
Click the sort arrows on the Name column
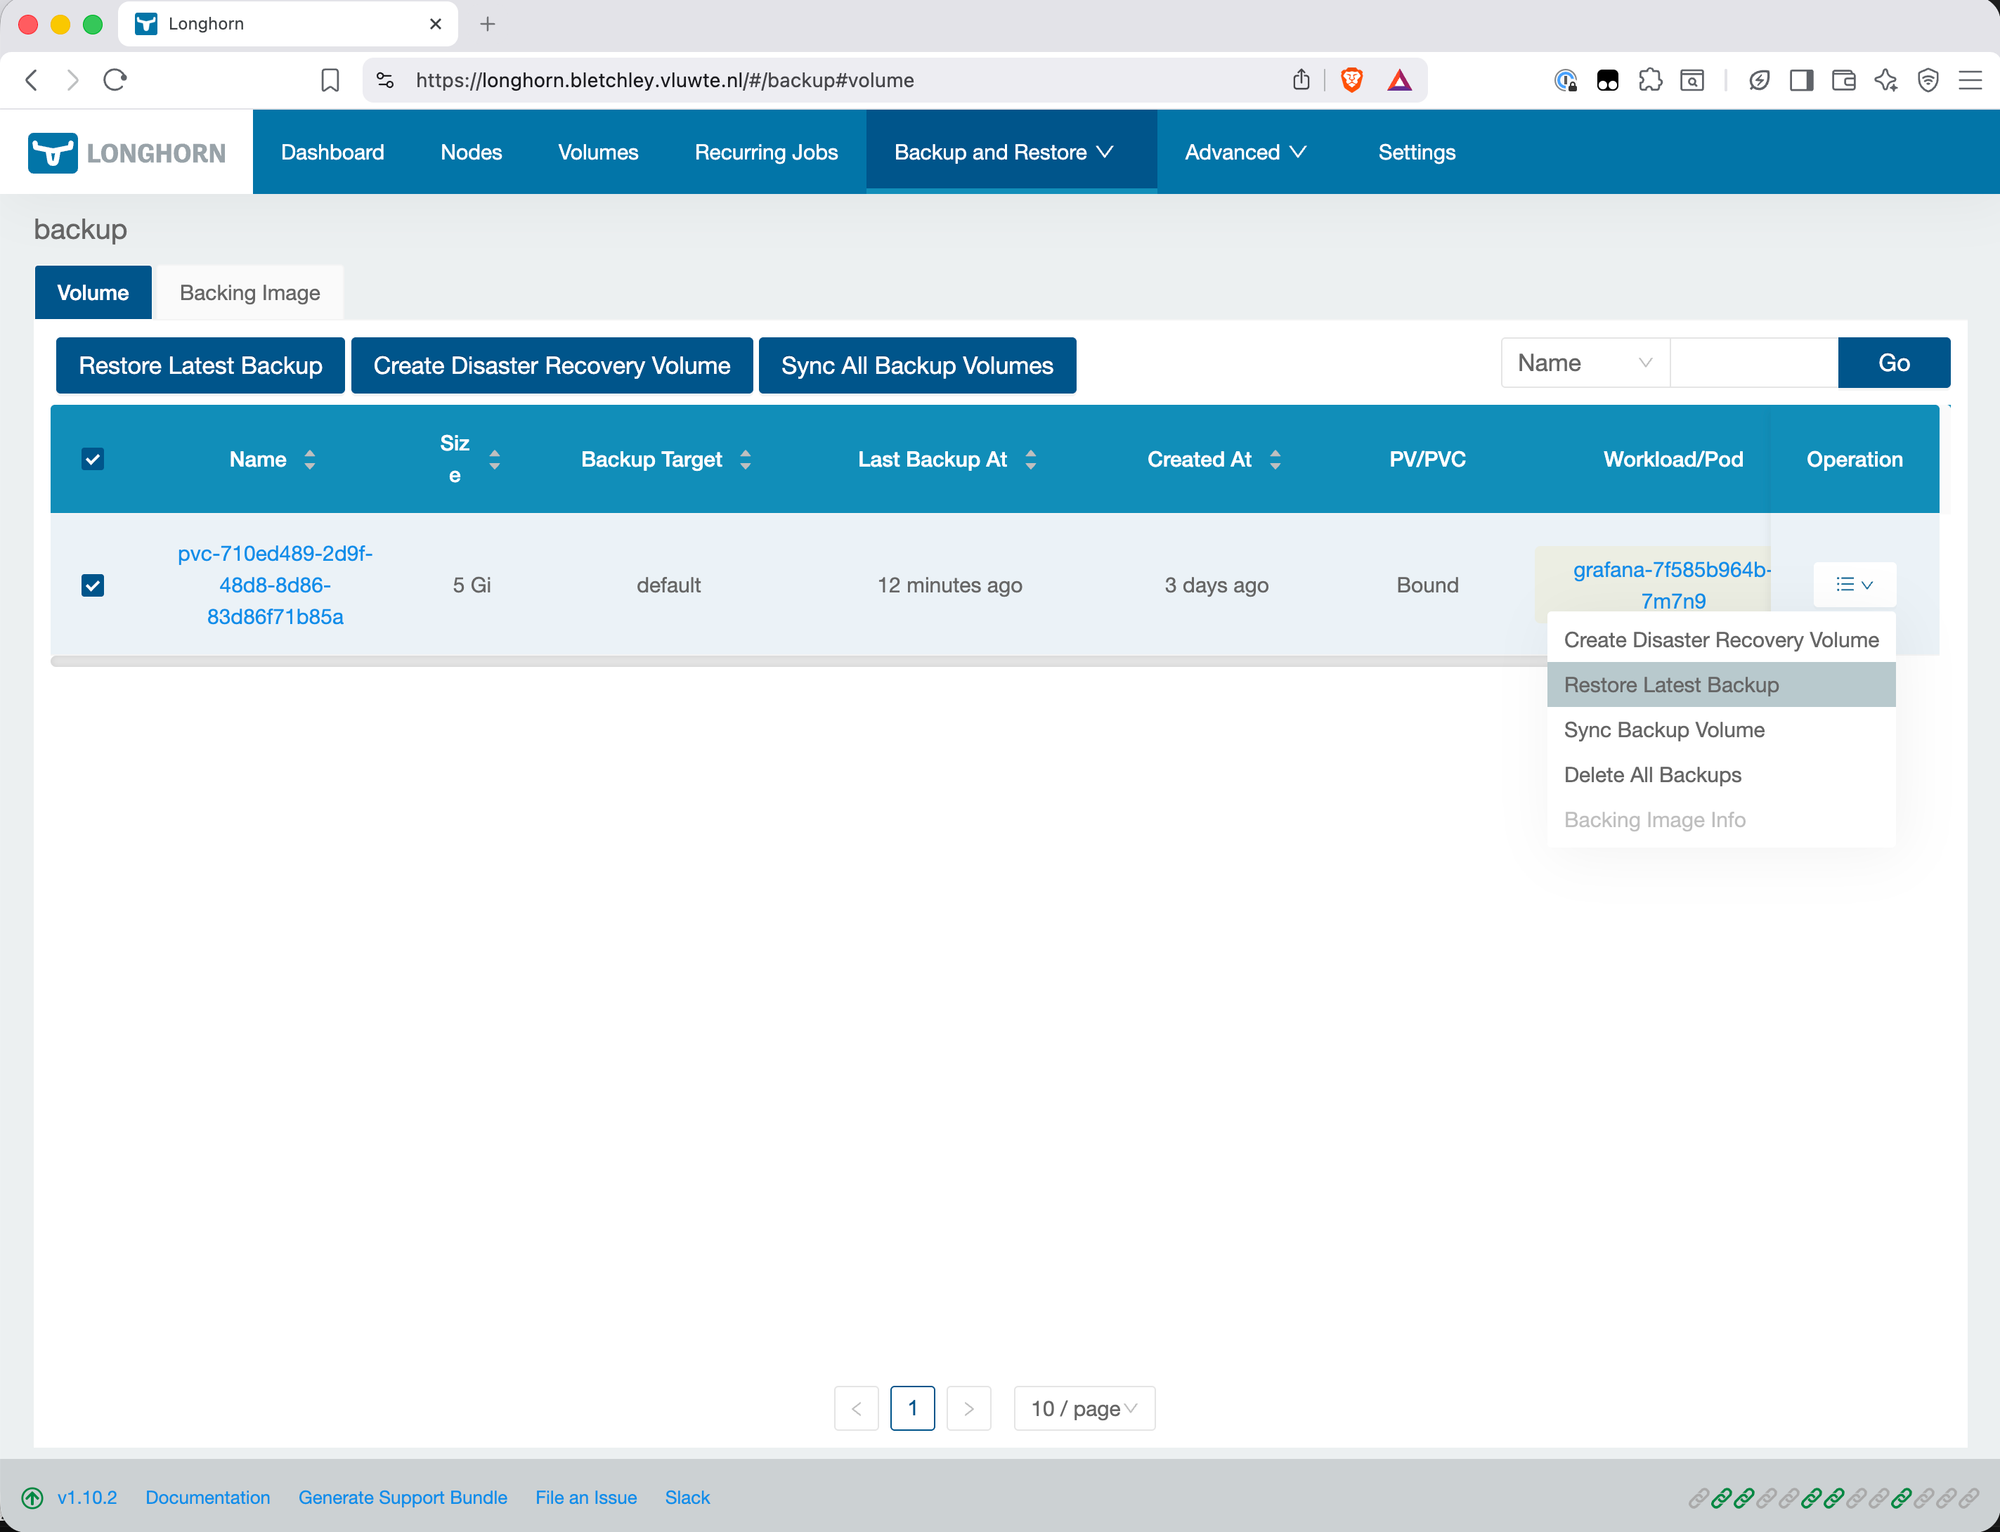click(310, 459)
